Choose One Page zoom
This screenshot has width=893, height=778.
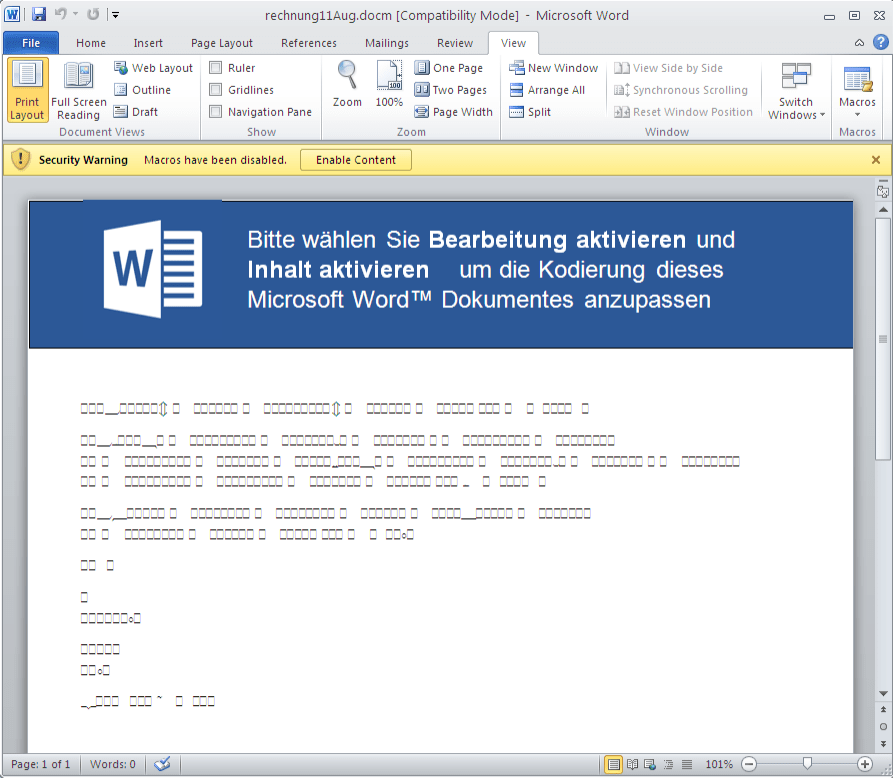pos(448,68)
